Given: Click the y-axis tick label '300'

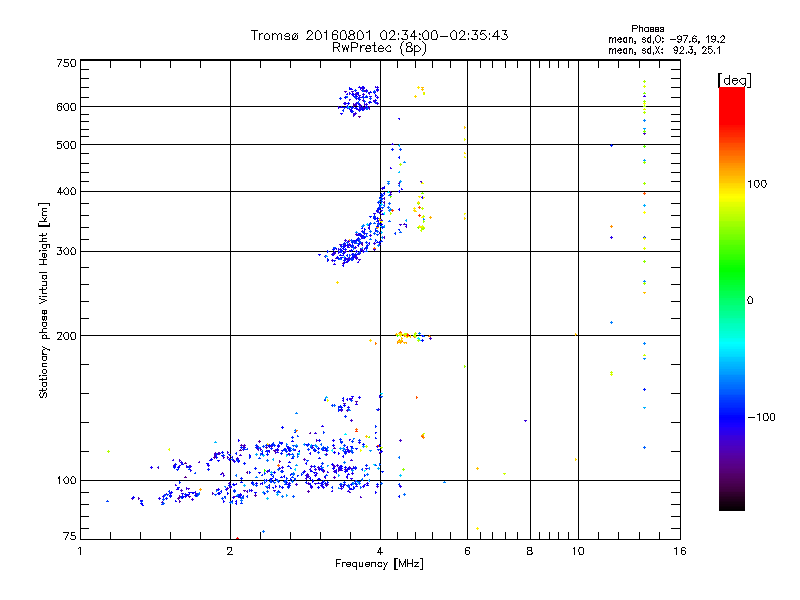Looking at the screenshot, I should (66, 252).
